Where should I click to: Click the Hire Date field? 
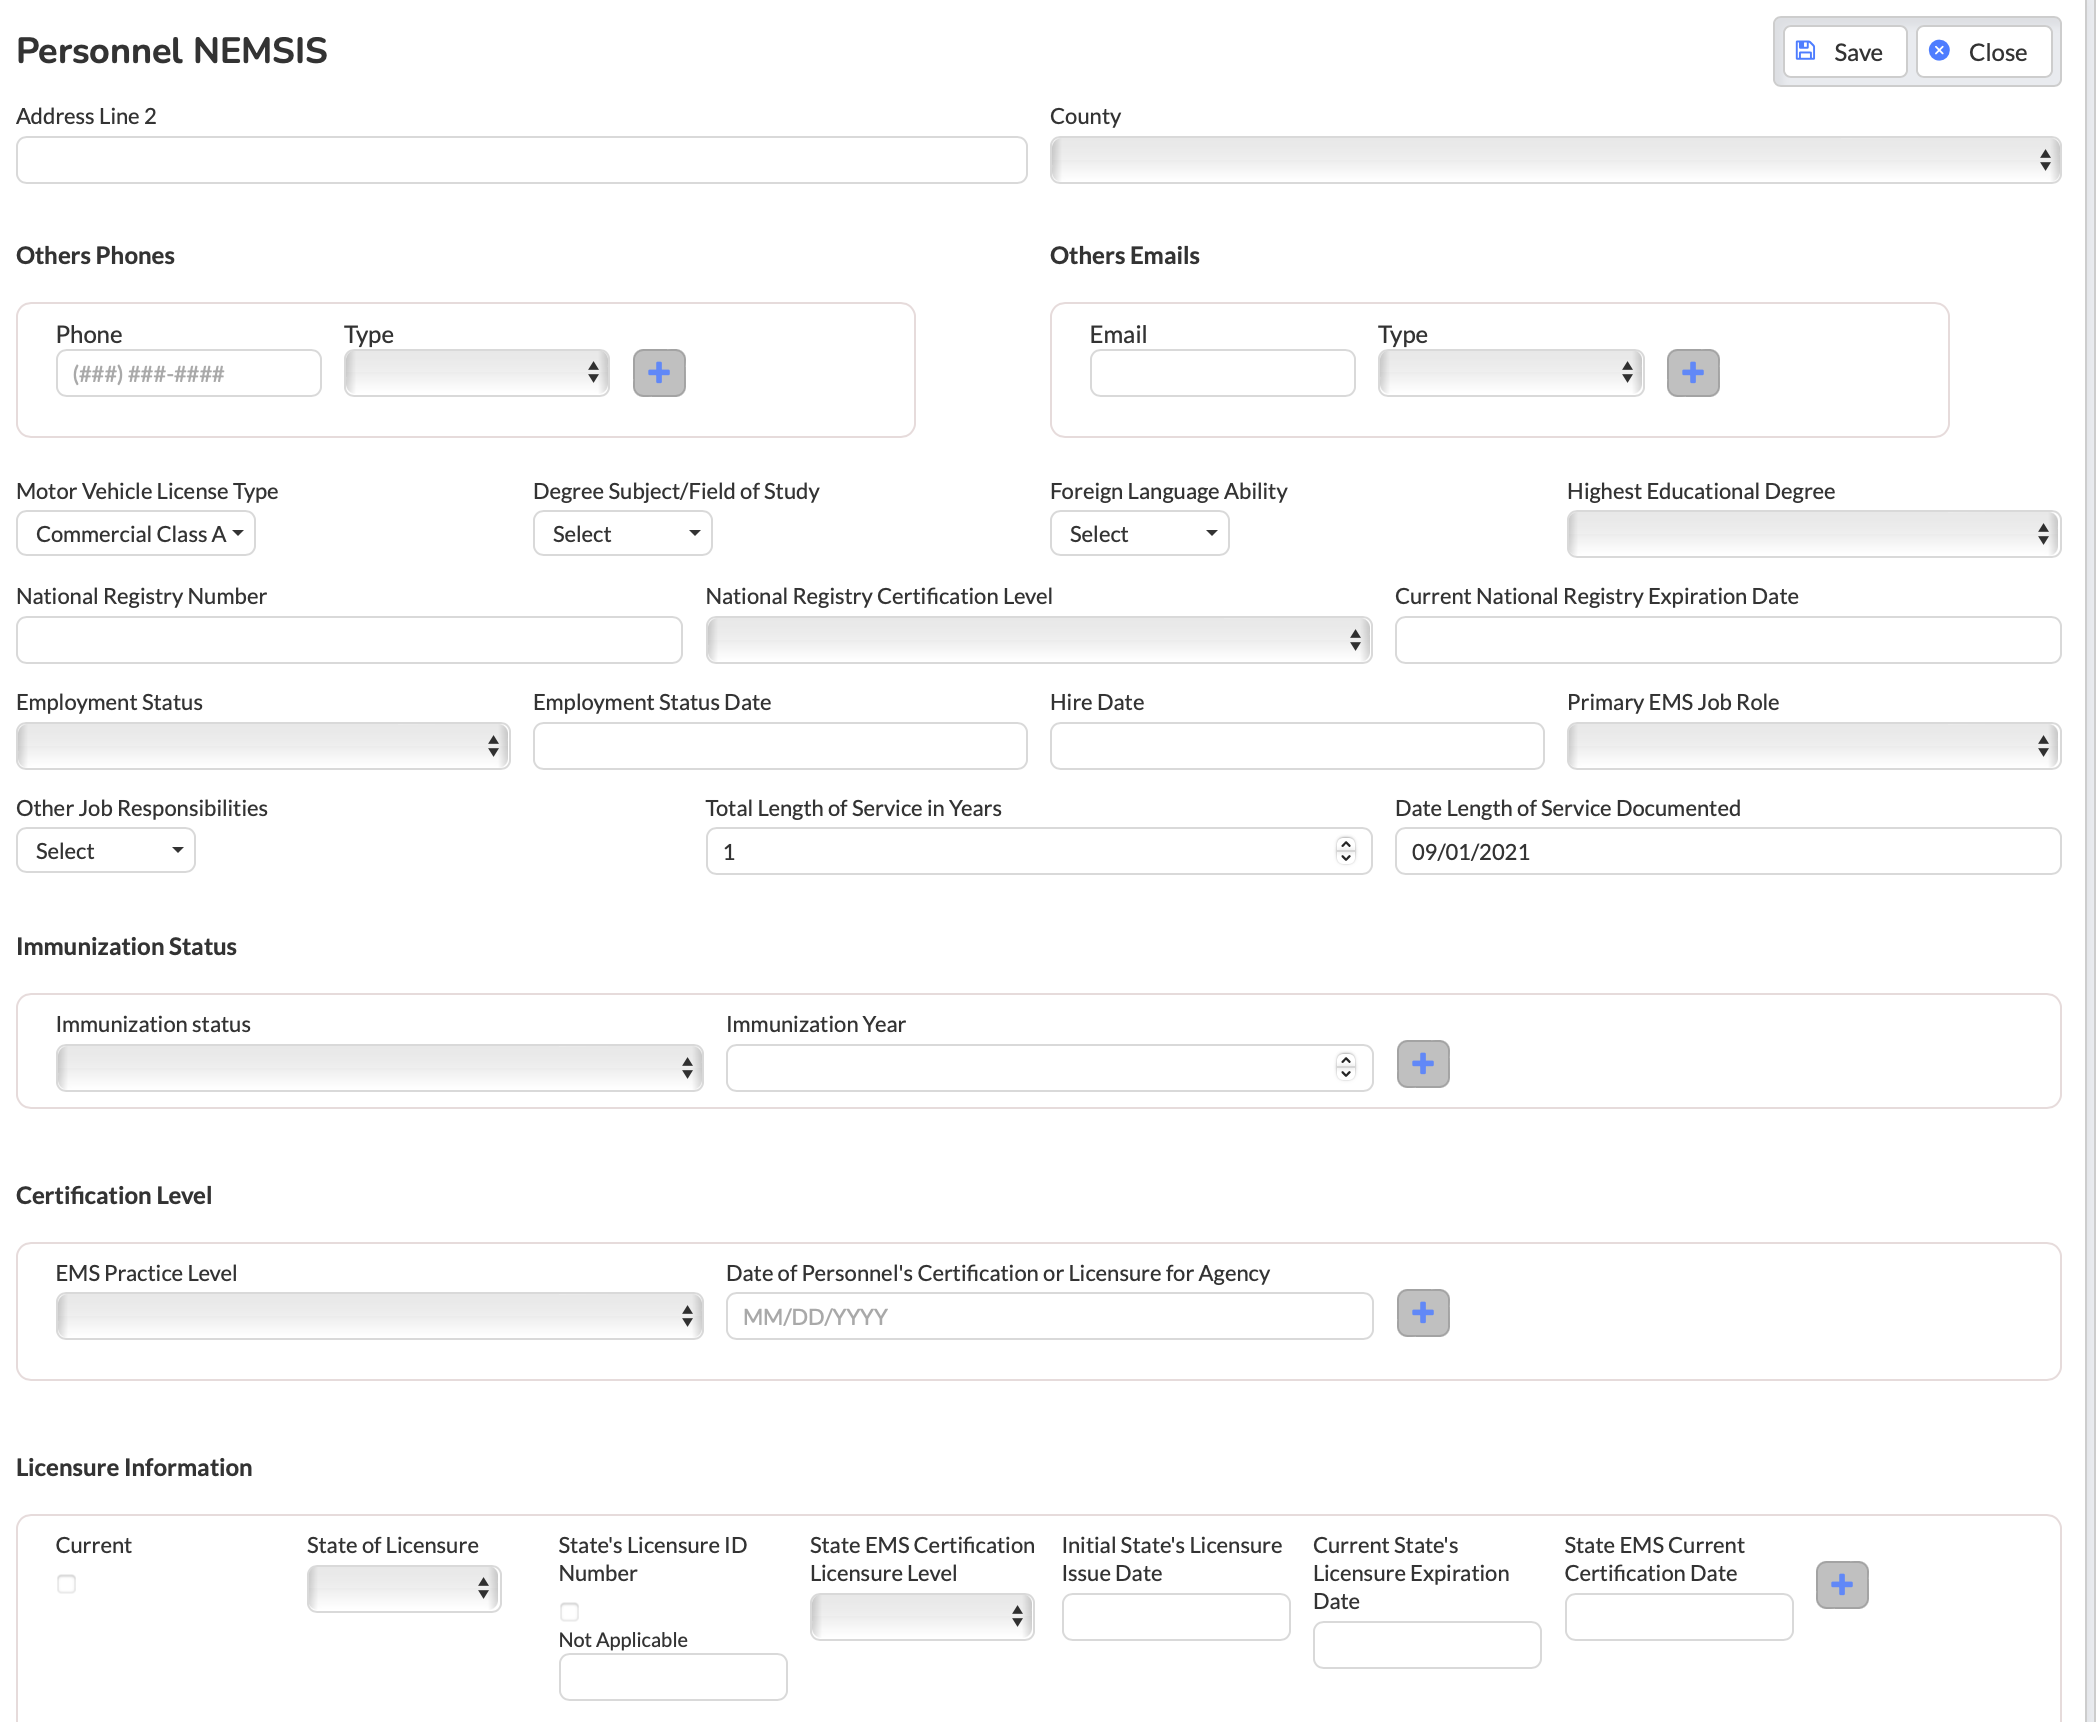1297,746
